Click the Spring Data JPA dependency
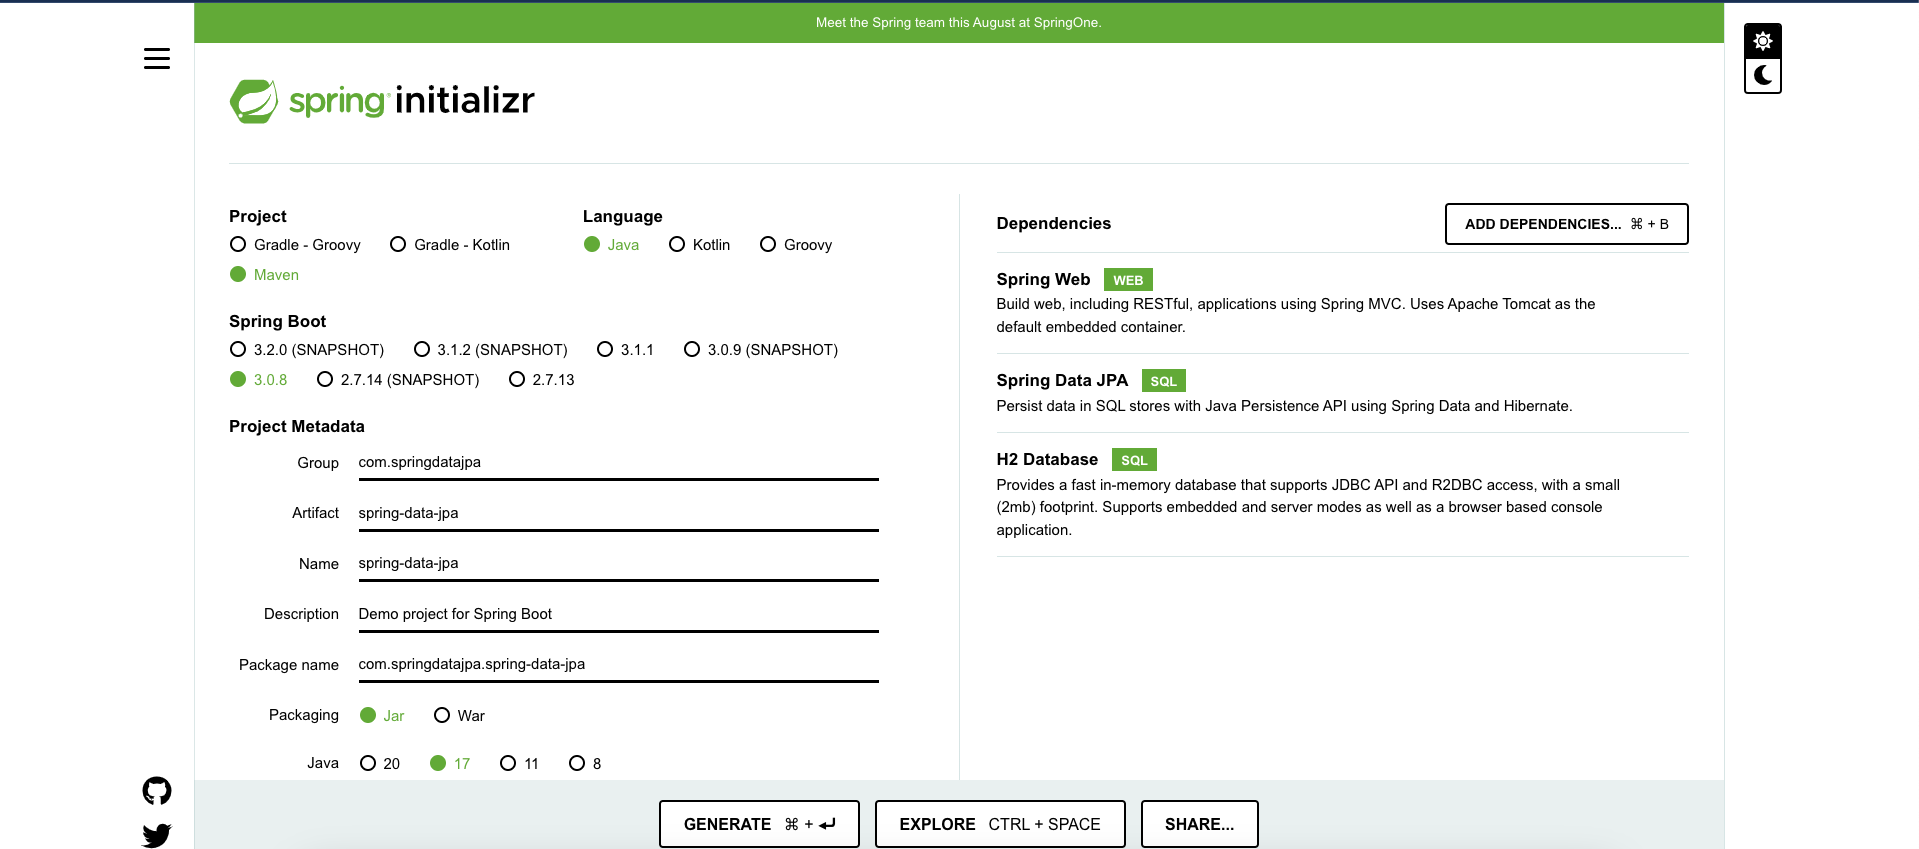Image resolution: width=1919 pixels, height=849 pixels. pyautogui.click(x=1342, y=392)
